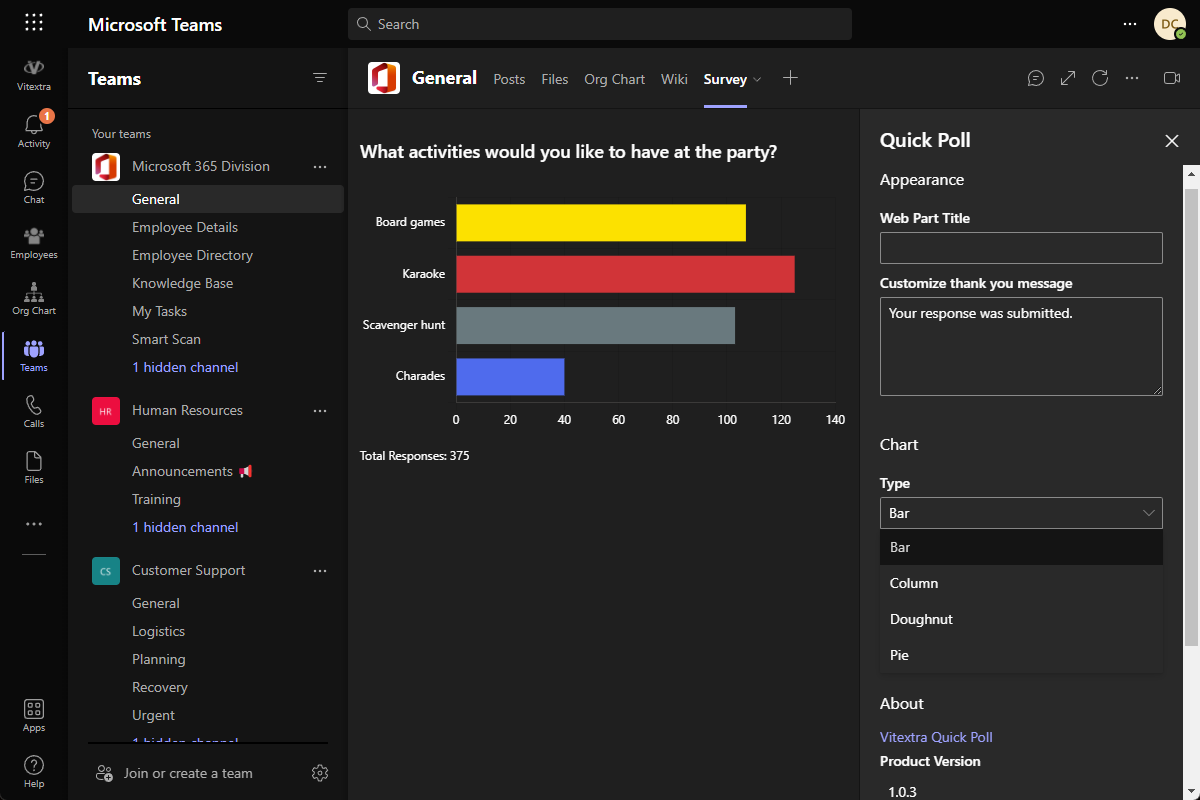
Task: Open the app launcher waffle icon
Action: (x=33, y=23)
